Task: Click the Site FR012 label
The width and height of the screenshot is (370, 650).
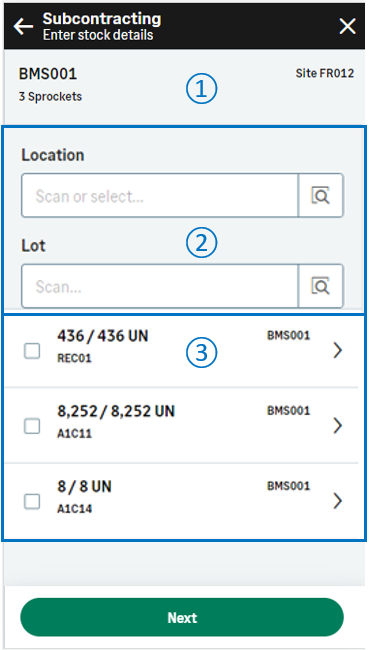Action: click(325, 73)
